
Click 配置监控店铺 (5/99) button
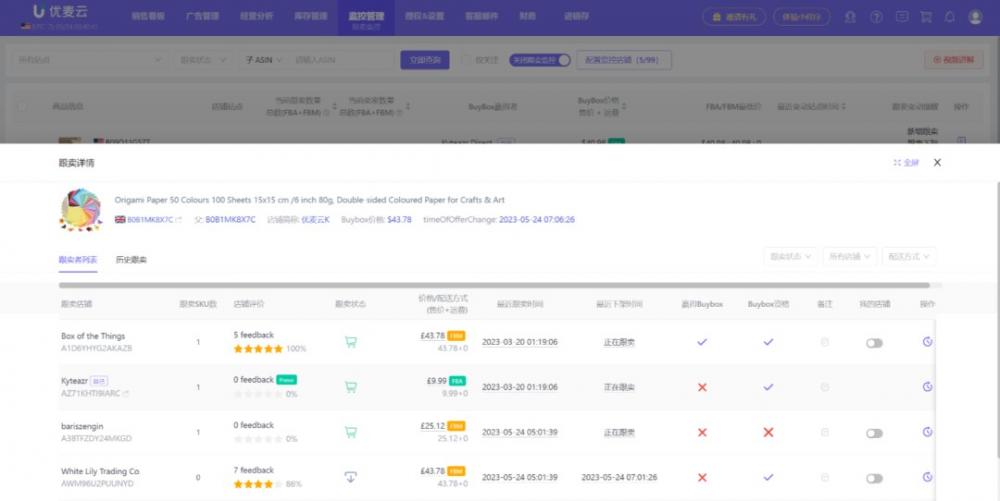[623, 60]
